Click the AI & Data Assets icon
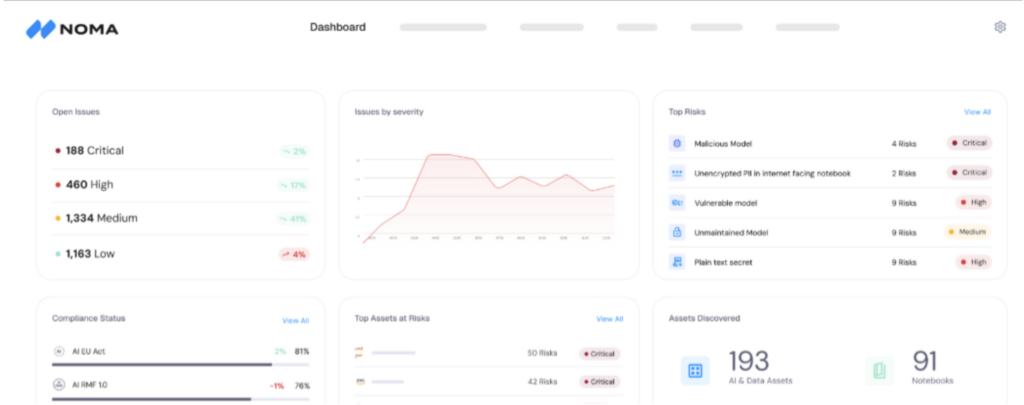1024x405 pixels. point(695,371)
